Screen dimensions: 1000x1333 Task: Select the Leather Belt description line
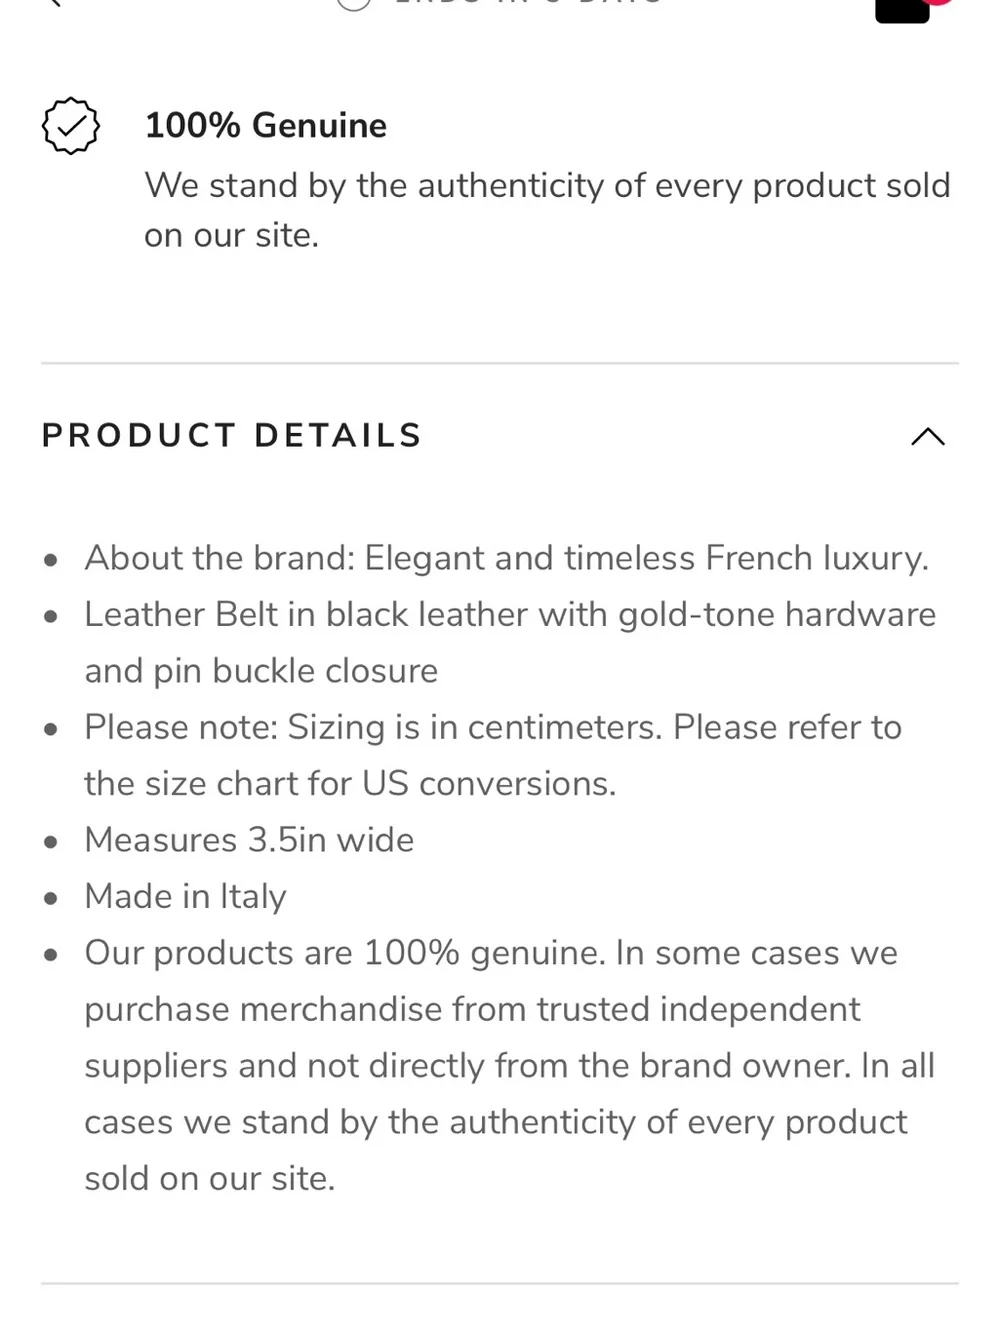[510, 614]
